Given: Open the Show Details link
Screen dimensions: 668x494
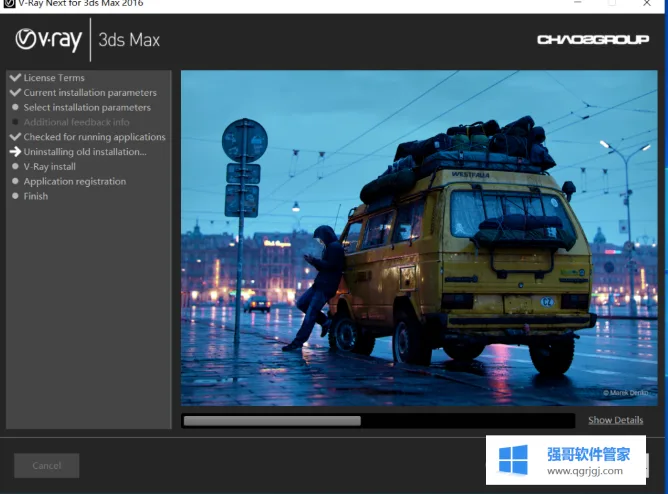Looking at the screenshot, I should [x=616, y=420].
